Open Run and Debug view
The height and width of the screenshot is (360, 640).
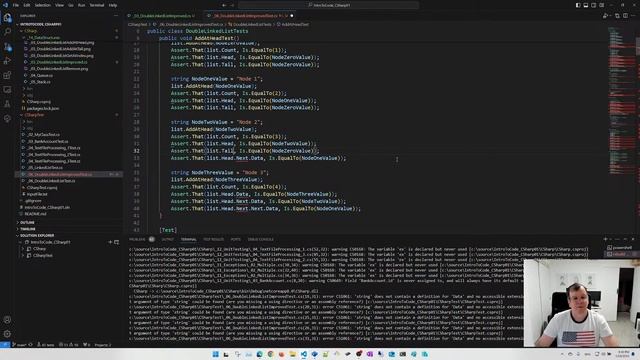tap(7, 61)
